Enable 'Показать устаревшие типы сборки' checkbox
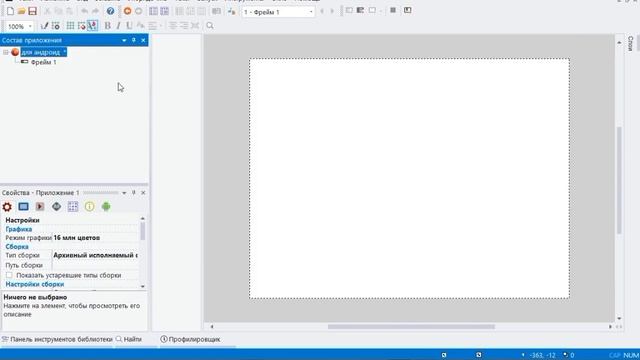This screenshot has height=360, width=640. click(x=9, y=275)
